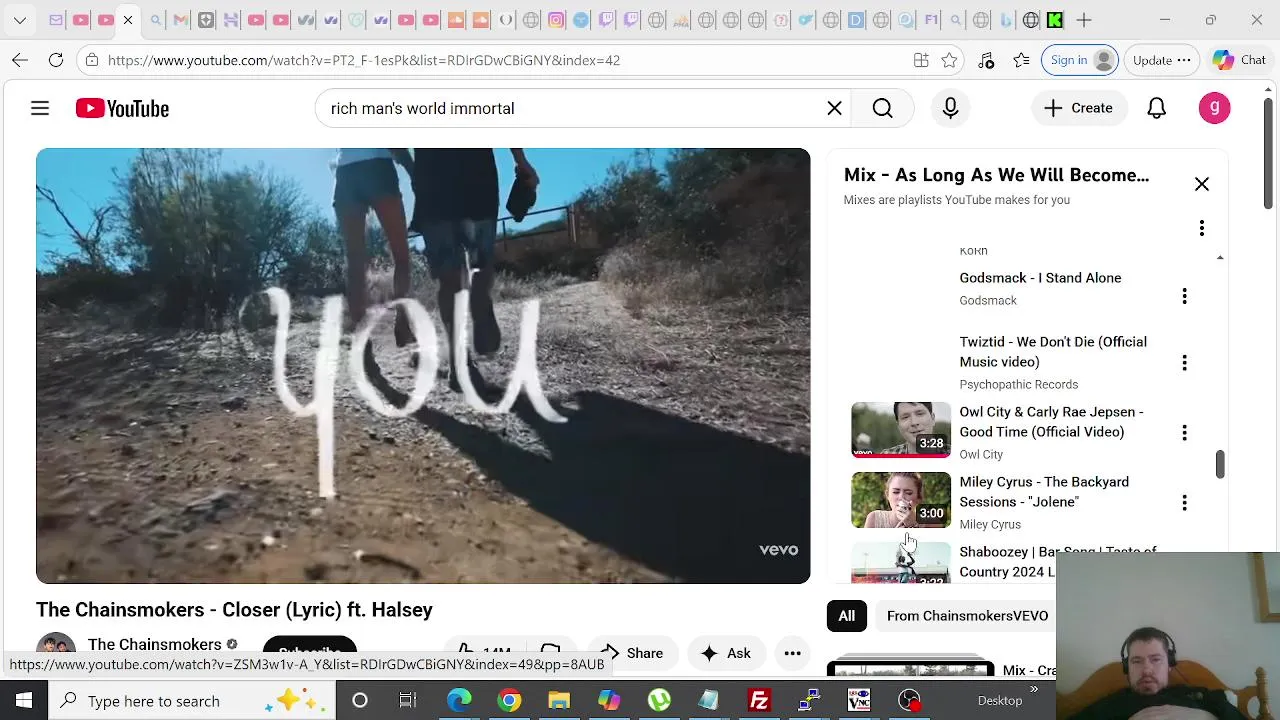1280x720 pixels.
Task: Open the site information icon in address bar
Action: 92,60
